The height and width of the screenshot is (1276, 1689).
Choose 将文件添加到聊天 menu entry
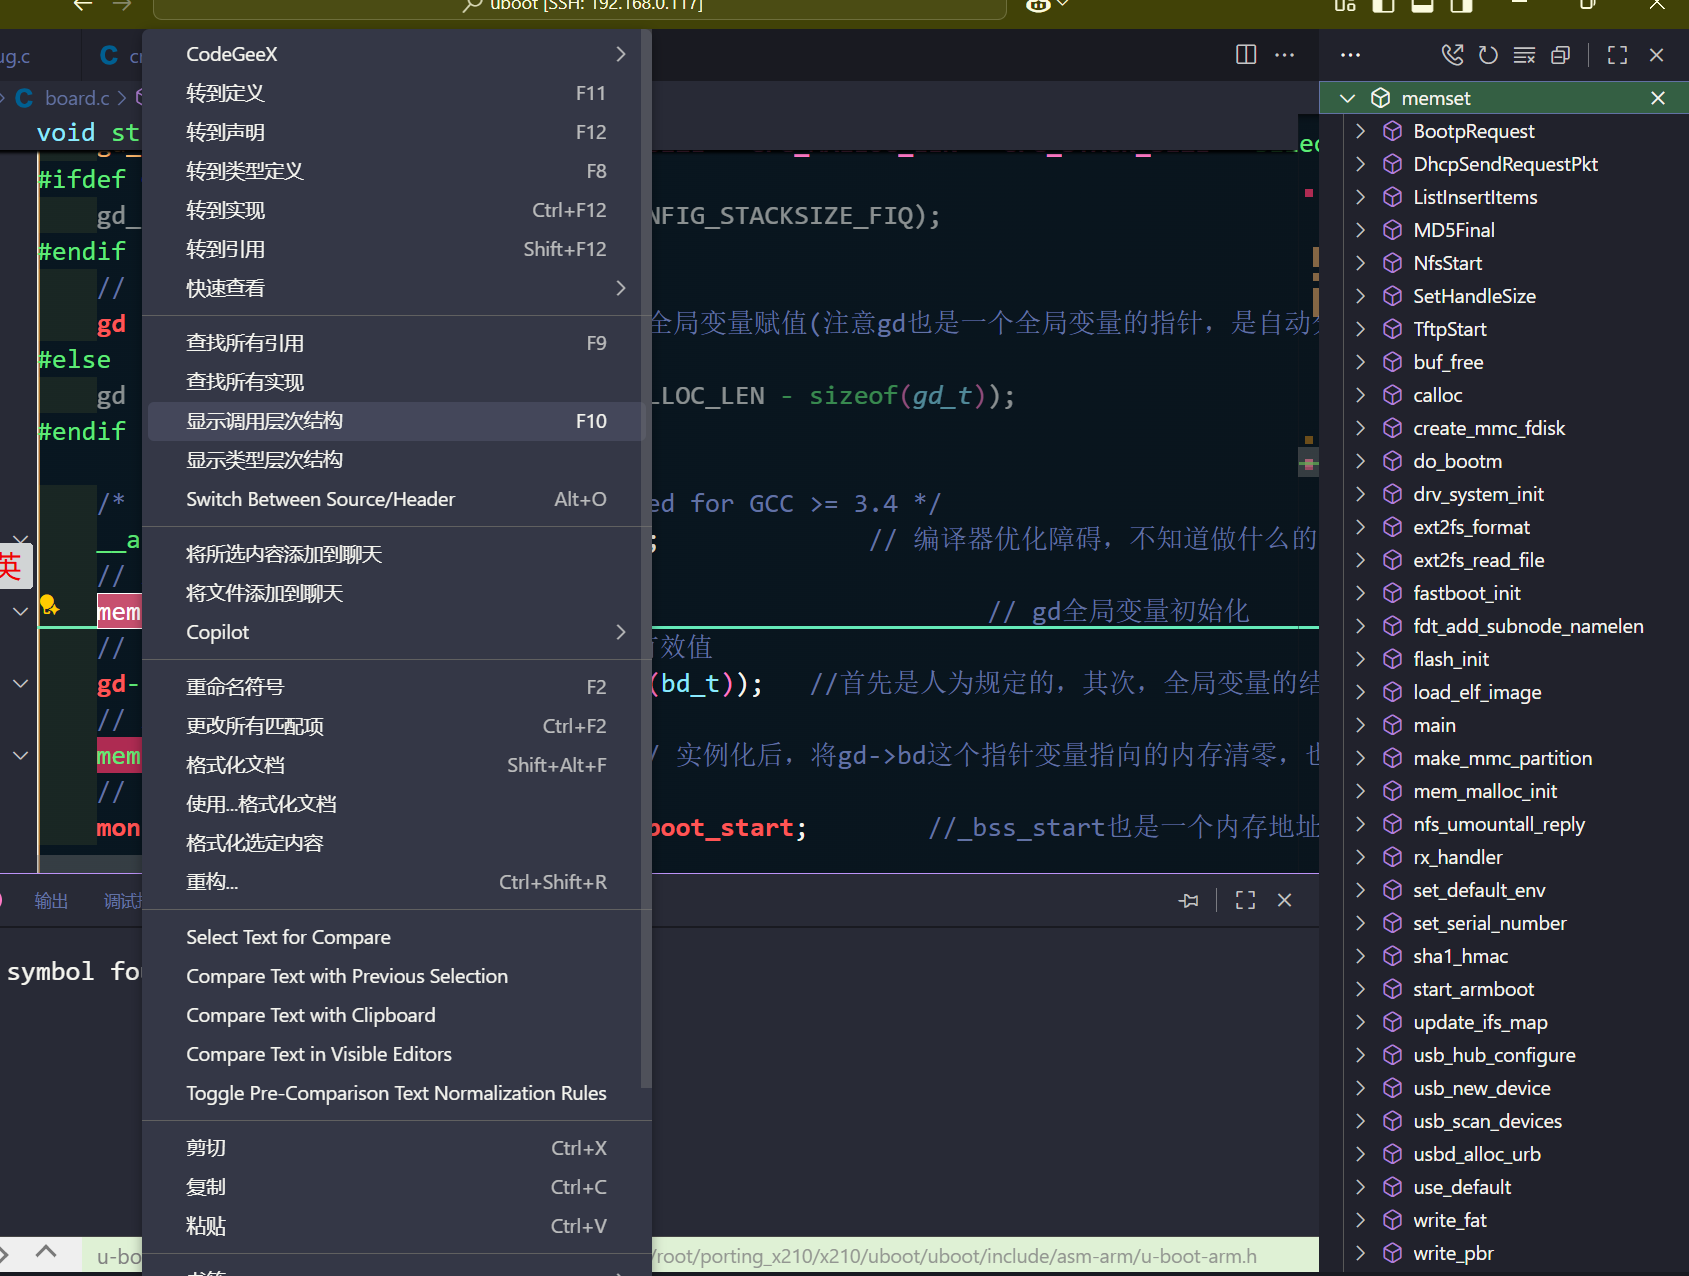(x=396, y=593)
